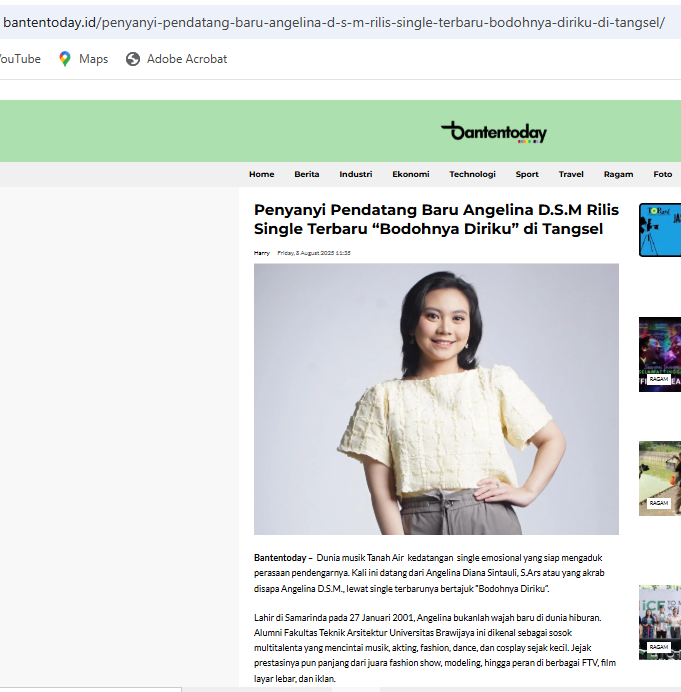Click the Maps bookmark pin icon
Viewport: 681px width, 692px height.
click(x=65, y=59)
